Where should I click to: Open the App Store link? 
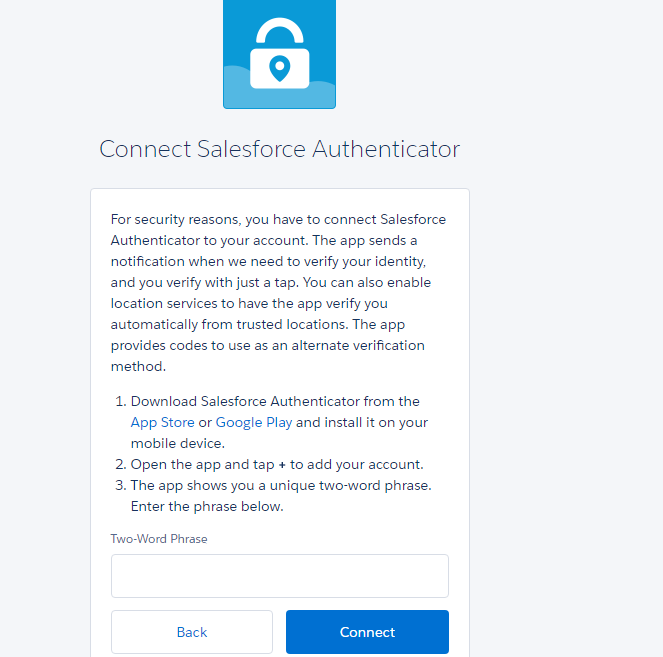tap(162, 422)
